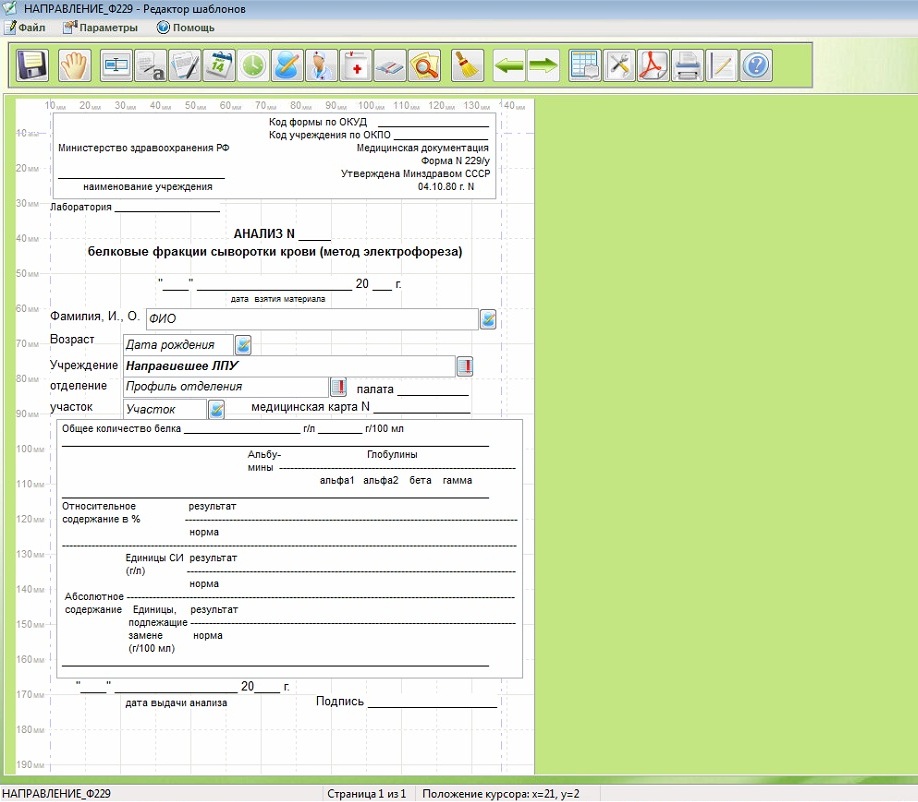Viewport: 918px width, 802px height.
Task: Click the ФИО input field
Action: [312, 319]
